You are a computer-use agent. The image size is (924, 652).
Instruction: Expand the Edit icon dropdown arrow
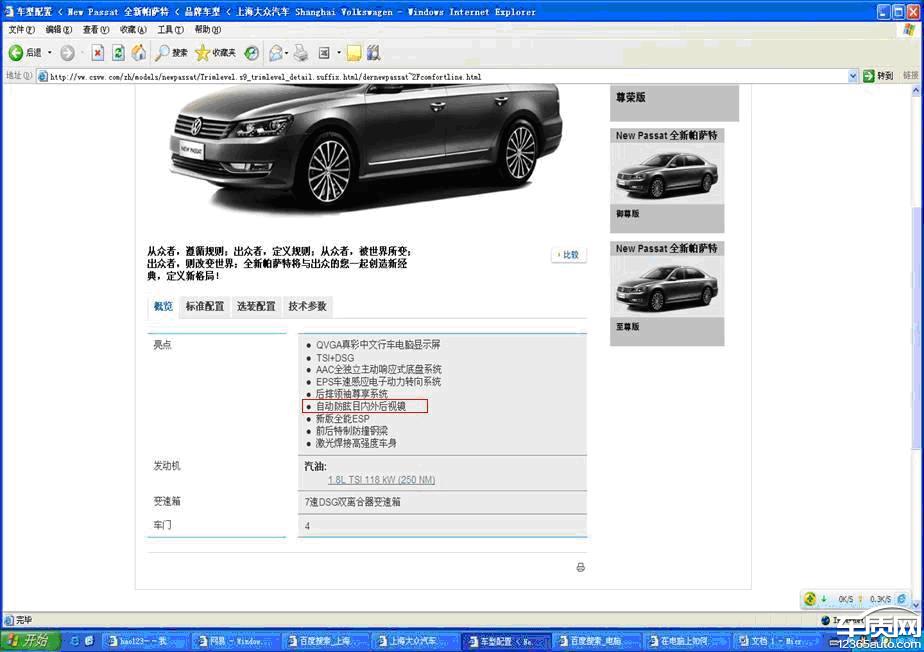coord(339,53)
